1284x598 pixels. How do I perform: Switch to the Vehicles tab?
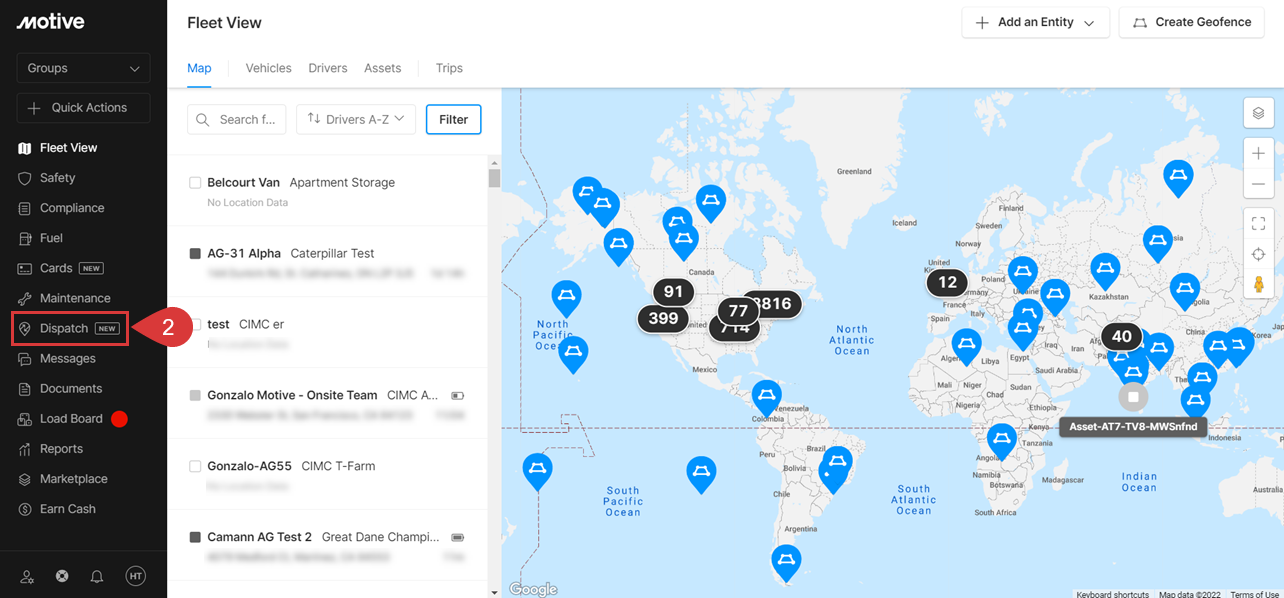click(x=268, y=68)
